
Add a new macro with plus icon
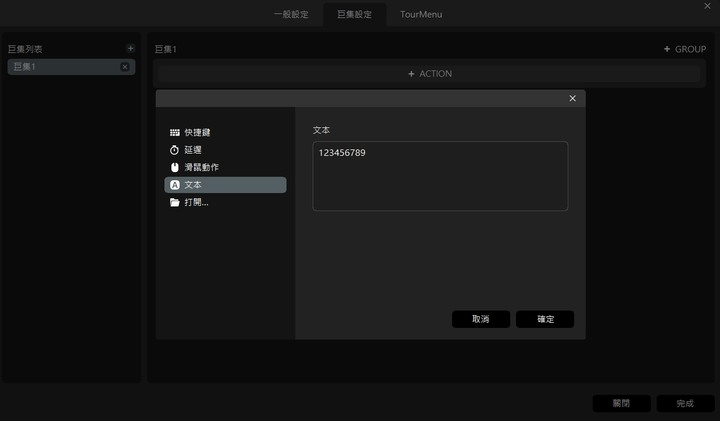[130, 48]
